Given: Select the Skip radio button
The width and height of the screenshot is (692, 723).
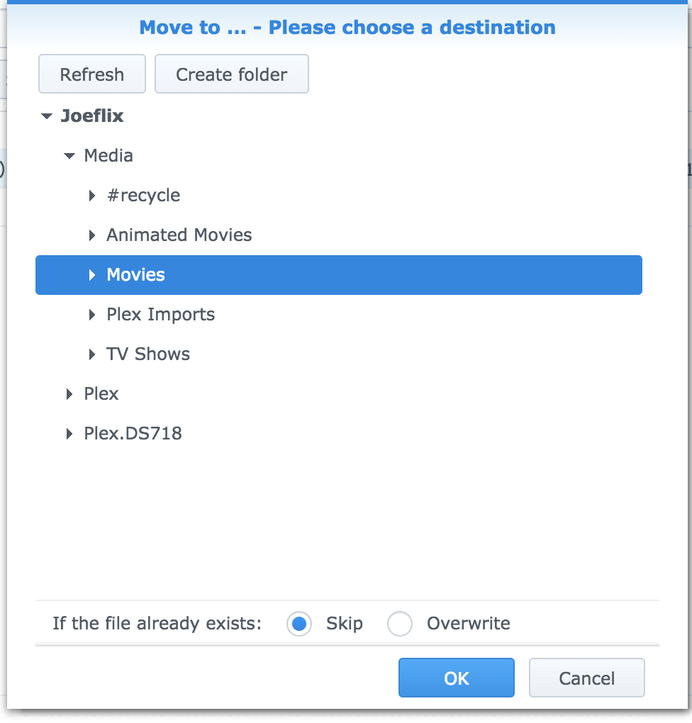Looking at the screenshot, I should coord(299,624).
